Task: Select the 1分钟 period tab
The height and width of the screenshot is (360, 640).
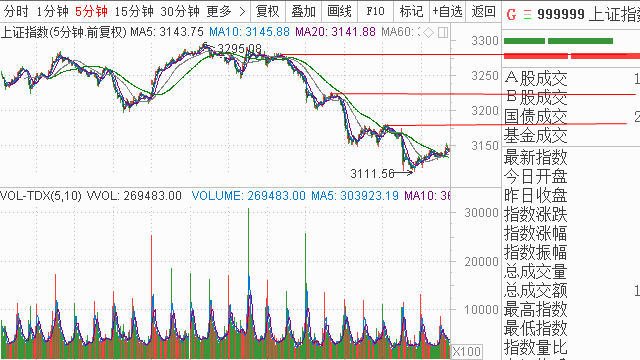Action: coord(52,11)
